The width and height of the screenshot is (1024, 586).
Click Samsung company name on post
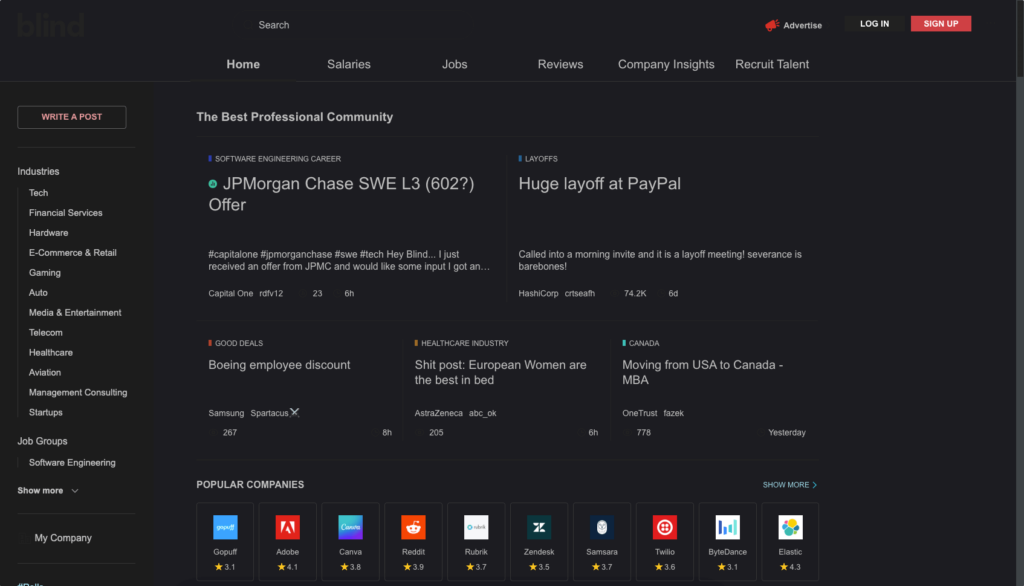pos(226,413)
